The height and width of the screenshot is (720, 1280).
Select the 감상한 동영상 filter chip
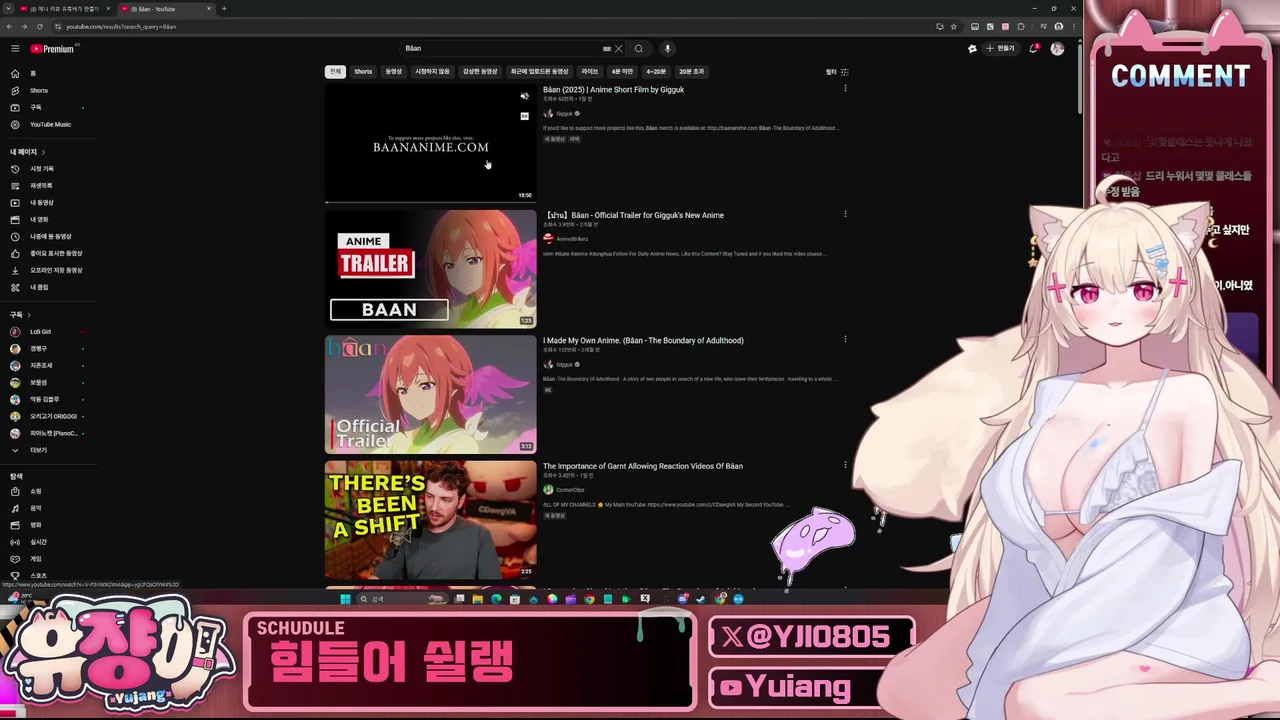[480, 72]
